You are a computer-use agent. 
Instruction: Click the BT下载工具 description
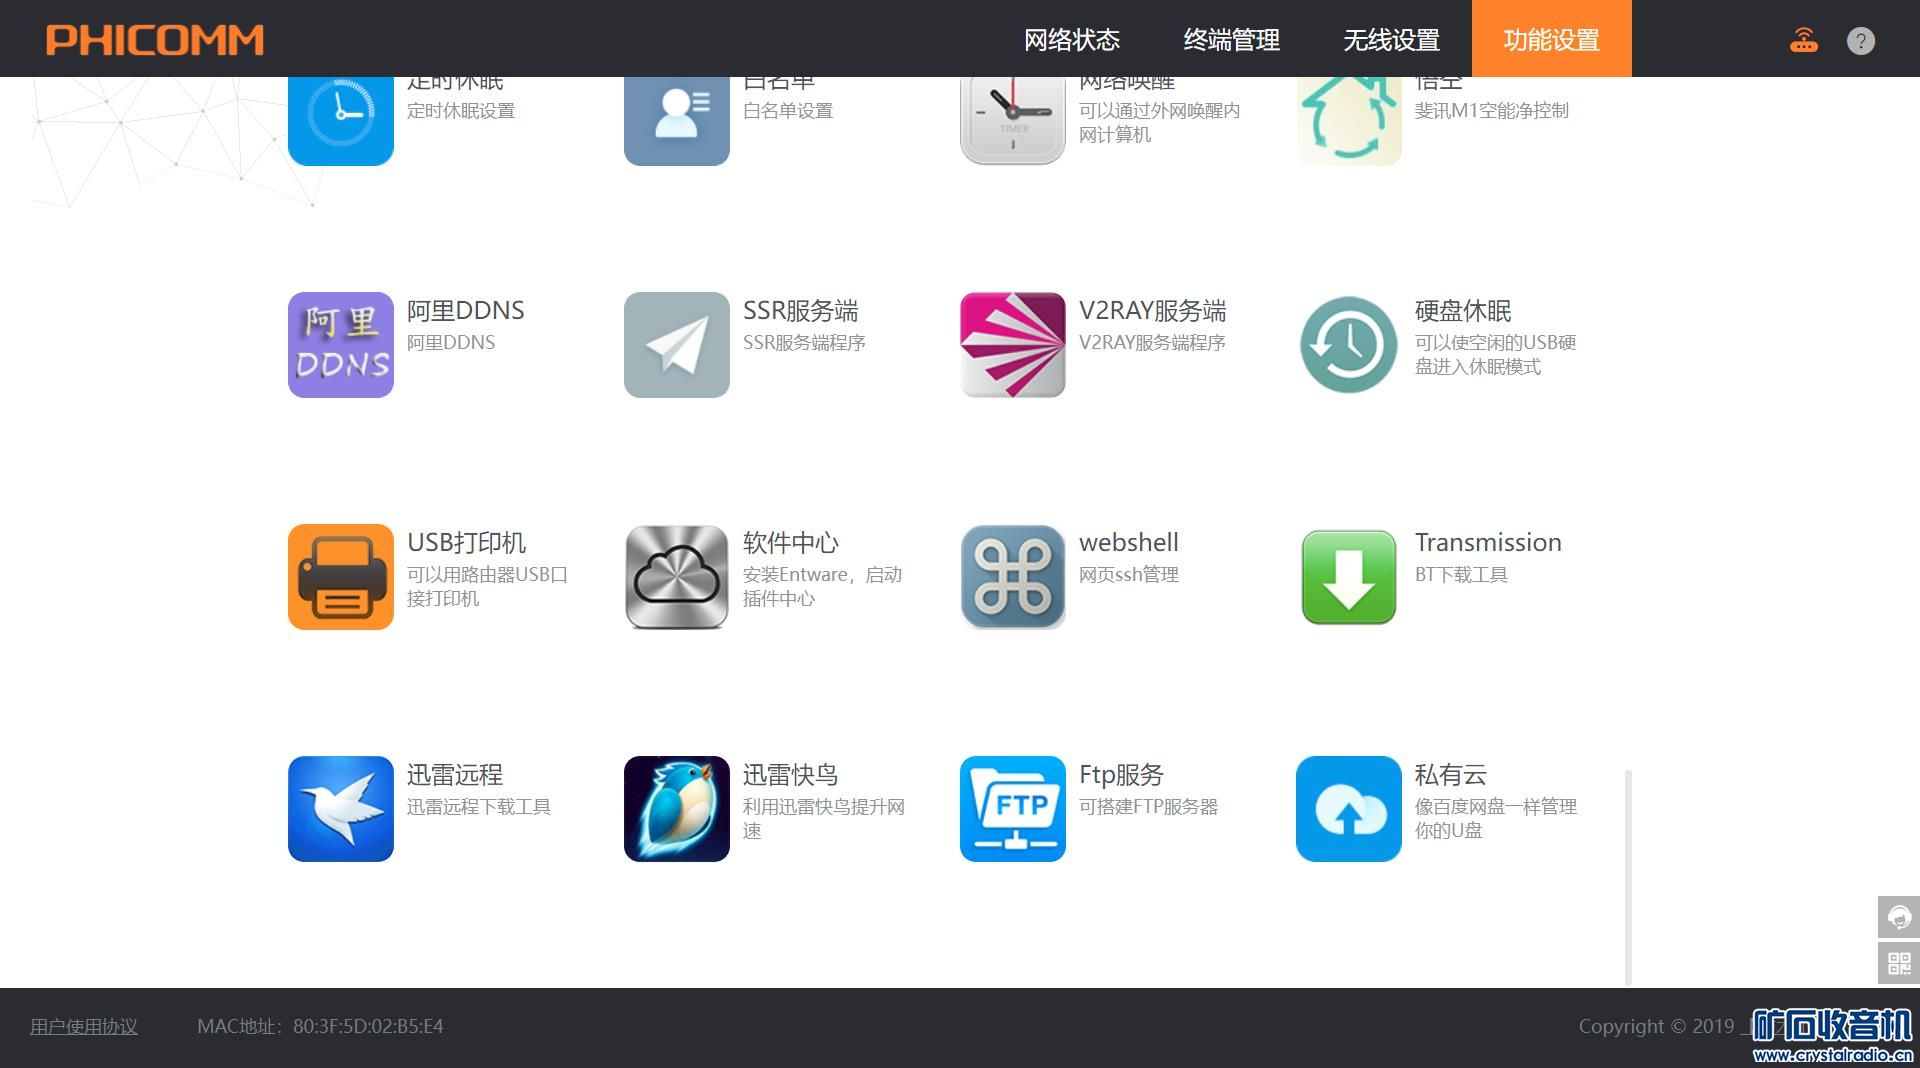click(x=1461, y=575)
